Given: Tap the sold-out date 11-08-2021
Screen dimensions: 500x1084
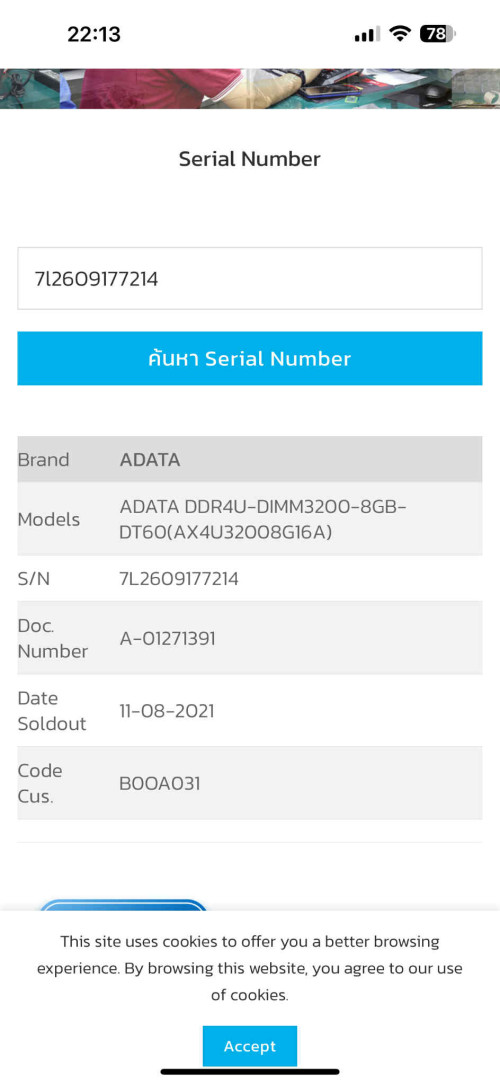Looking at the screenshot, I should (167, 711).
